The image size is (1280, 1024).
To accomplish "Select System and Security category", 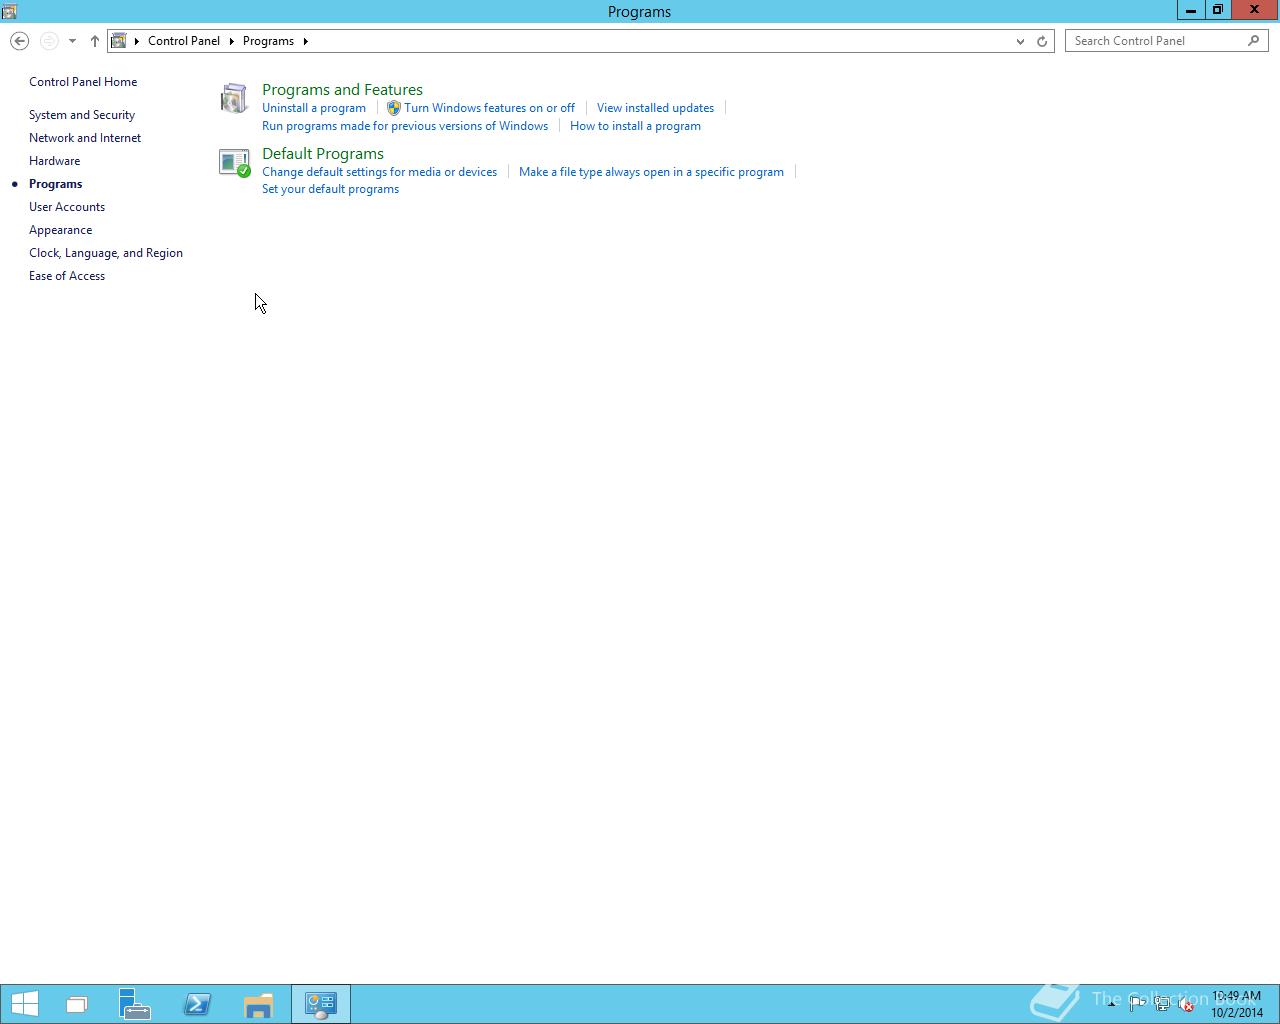I will (x=82, y=115).
